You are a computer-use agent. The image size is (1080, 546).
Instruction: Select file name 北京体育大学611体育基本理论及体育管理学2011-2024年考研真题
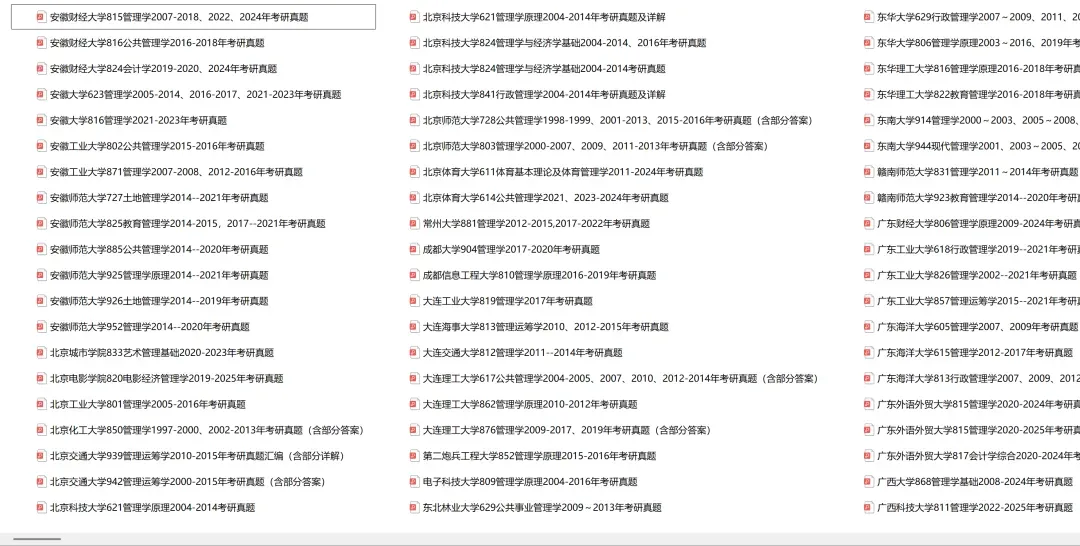563,172
